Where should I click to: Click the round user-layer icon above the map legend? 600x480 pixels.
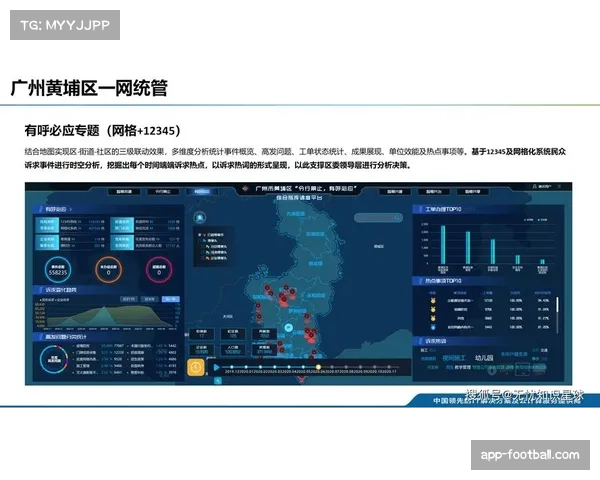(199, 218)
